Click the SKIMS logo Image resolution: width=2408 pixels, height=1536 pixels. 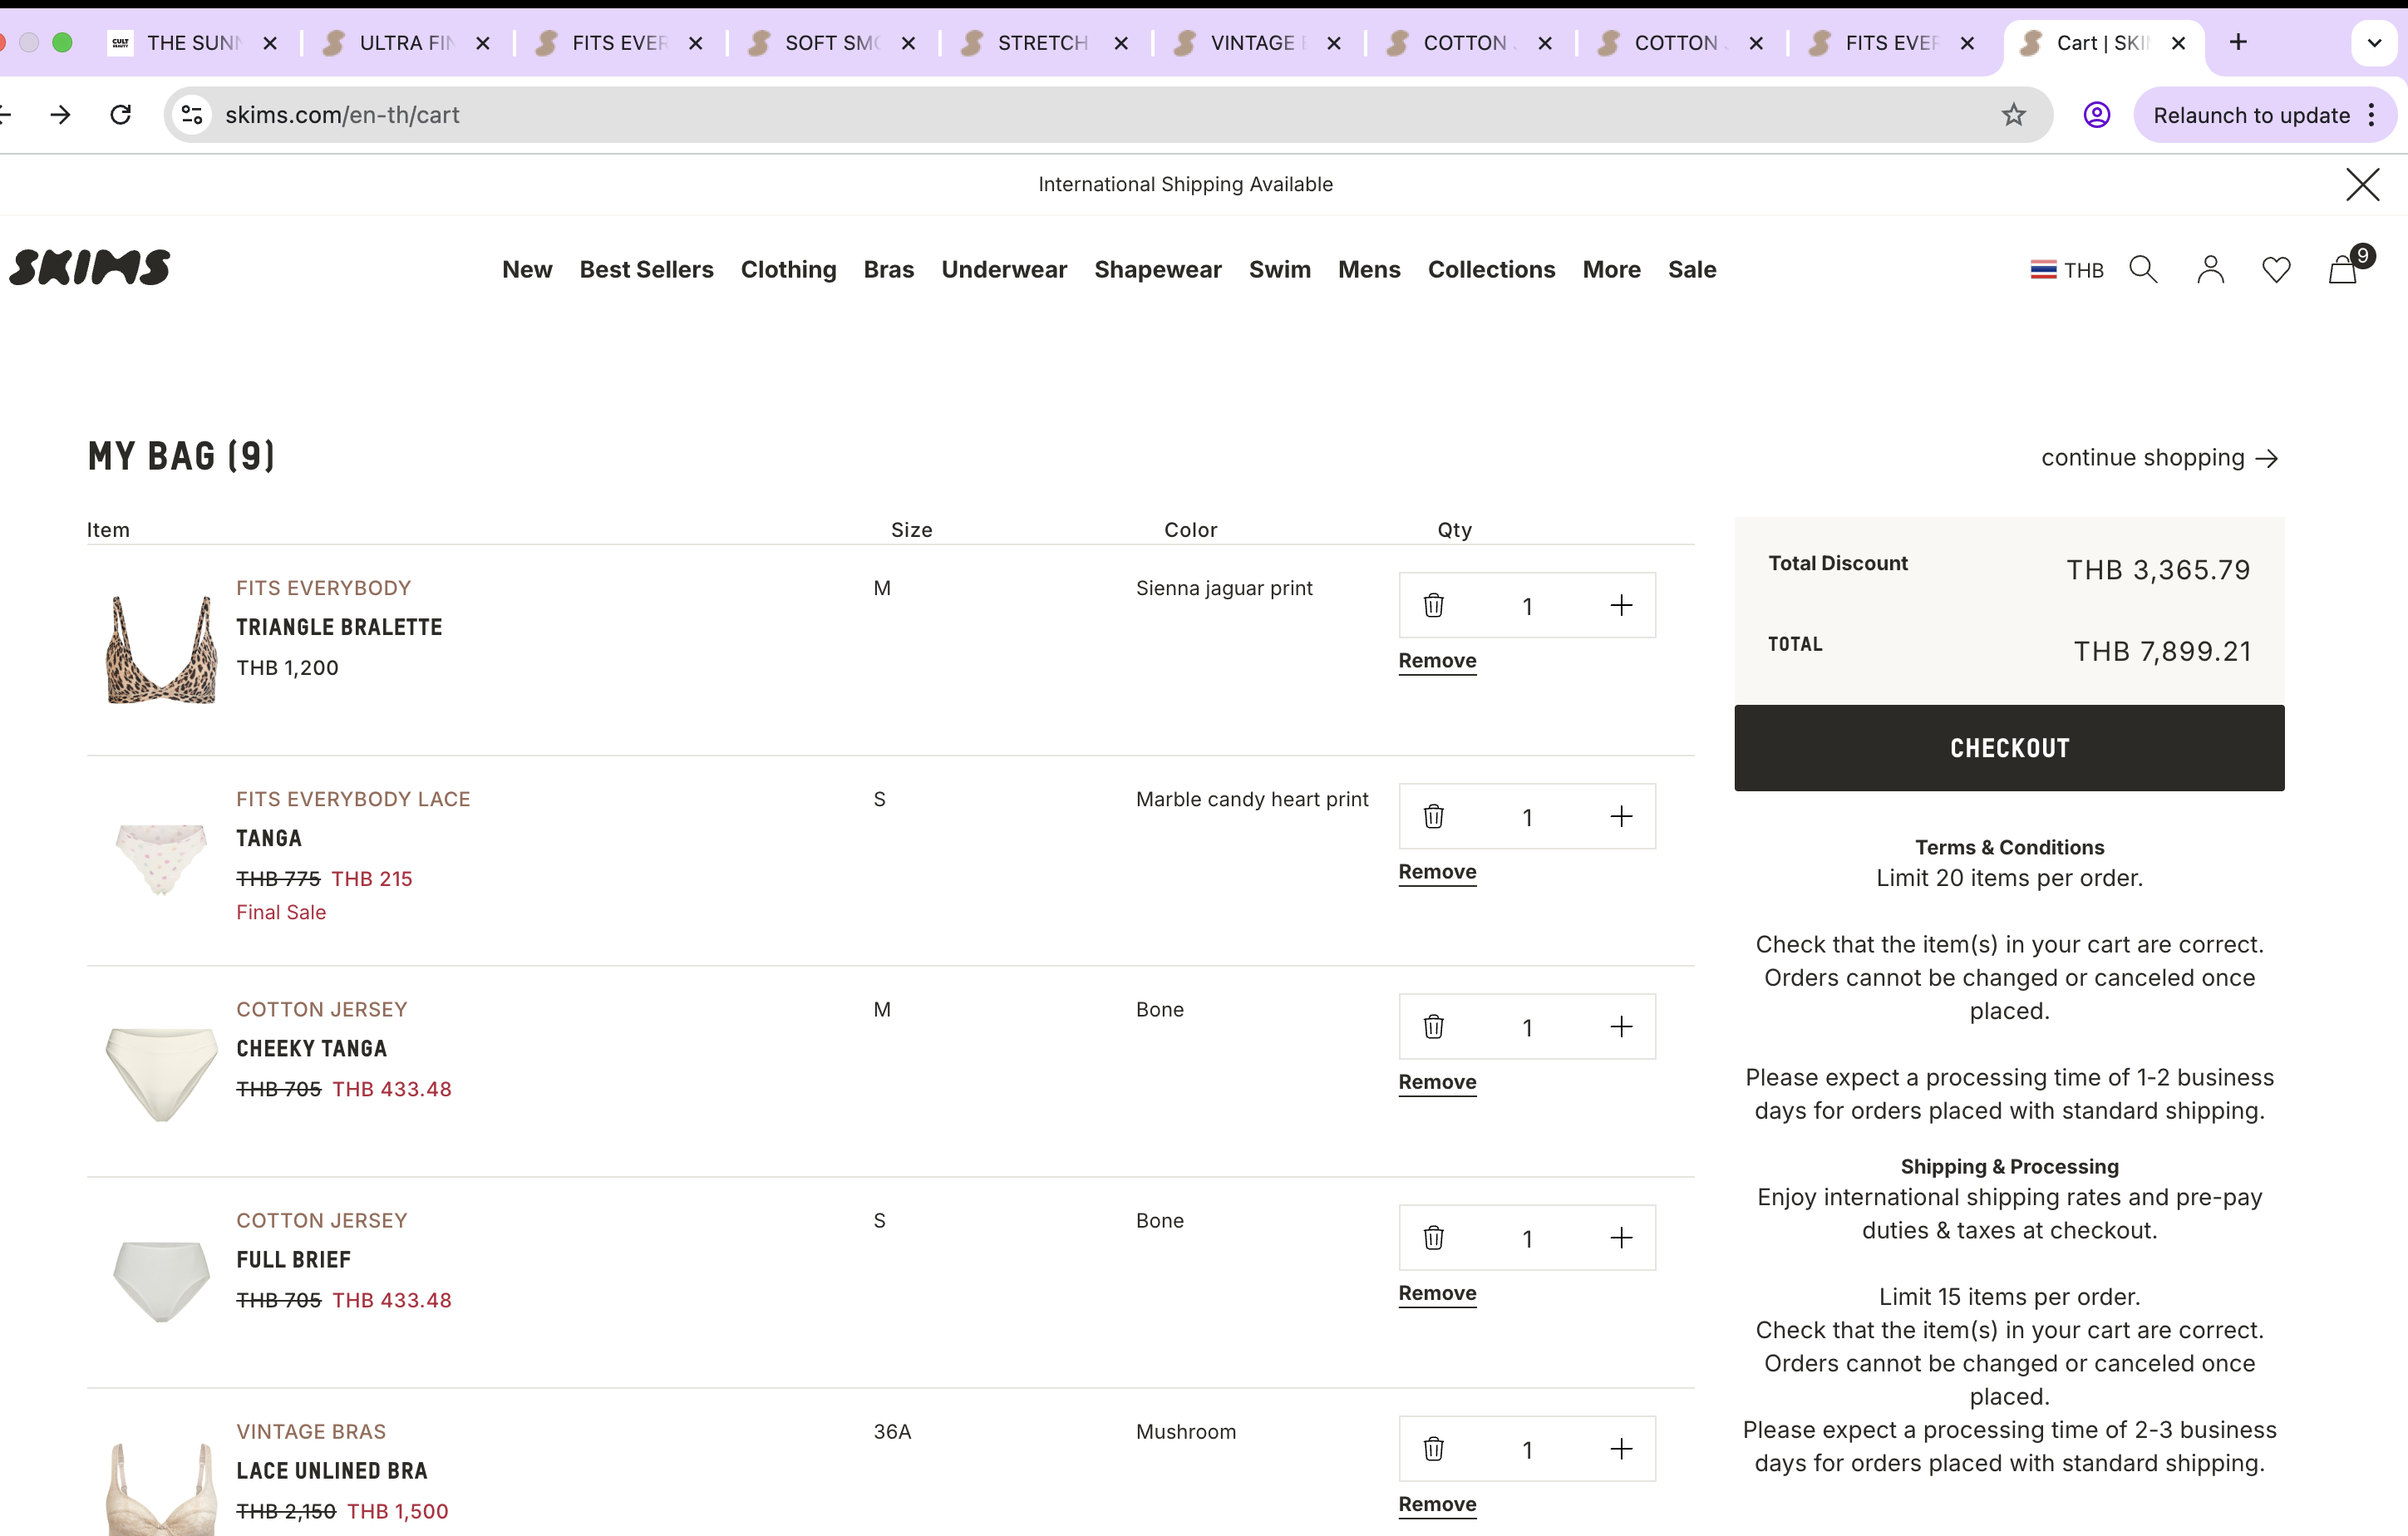90,267
